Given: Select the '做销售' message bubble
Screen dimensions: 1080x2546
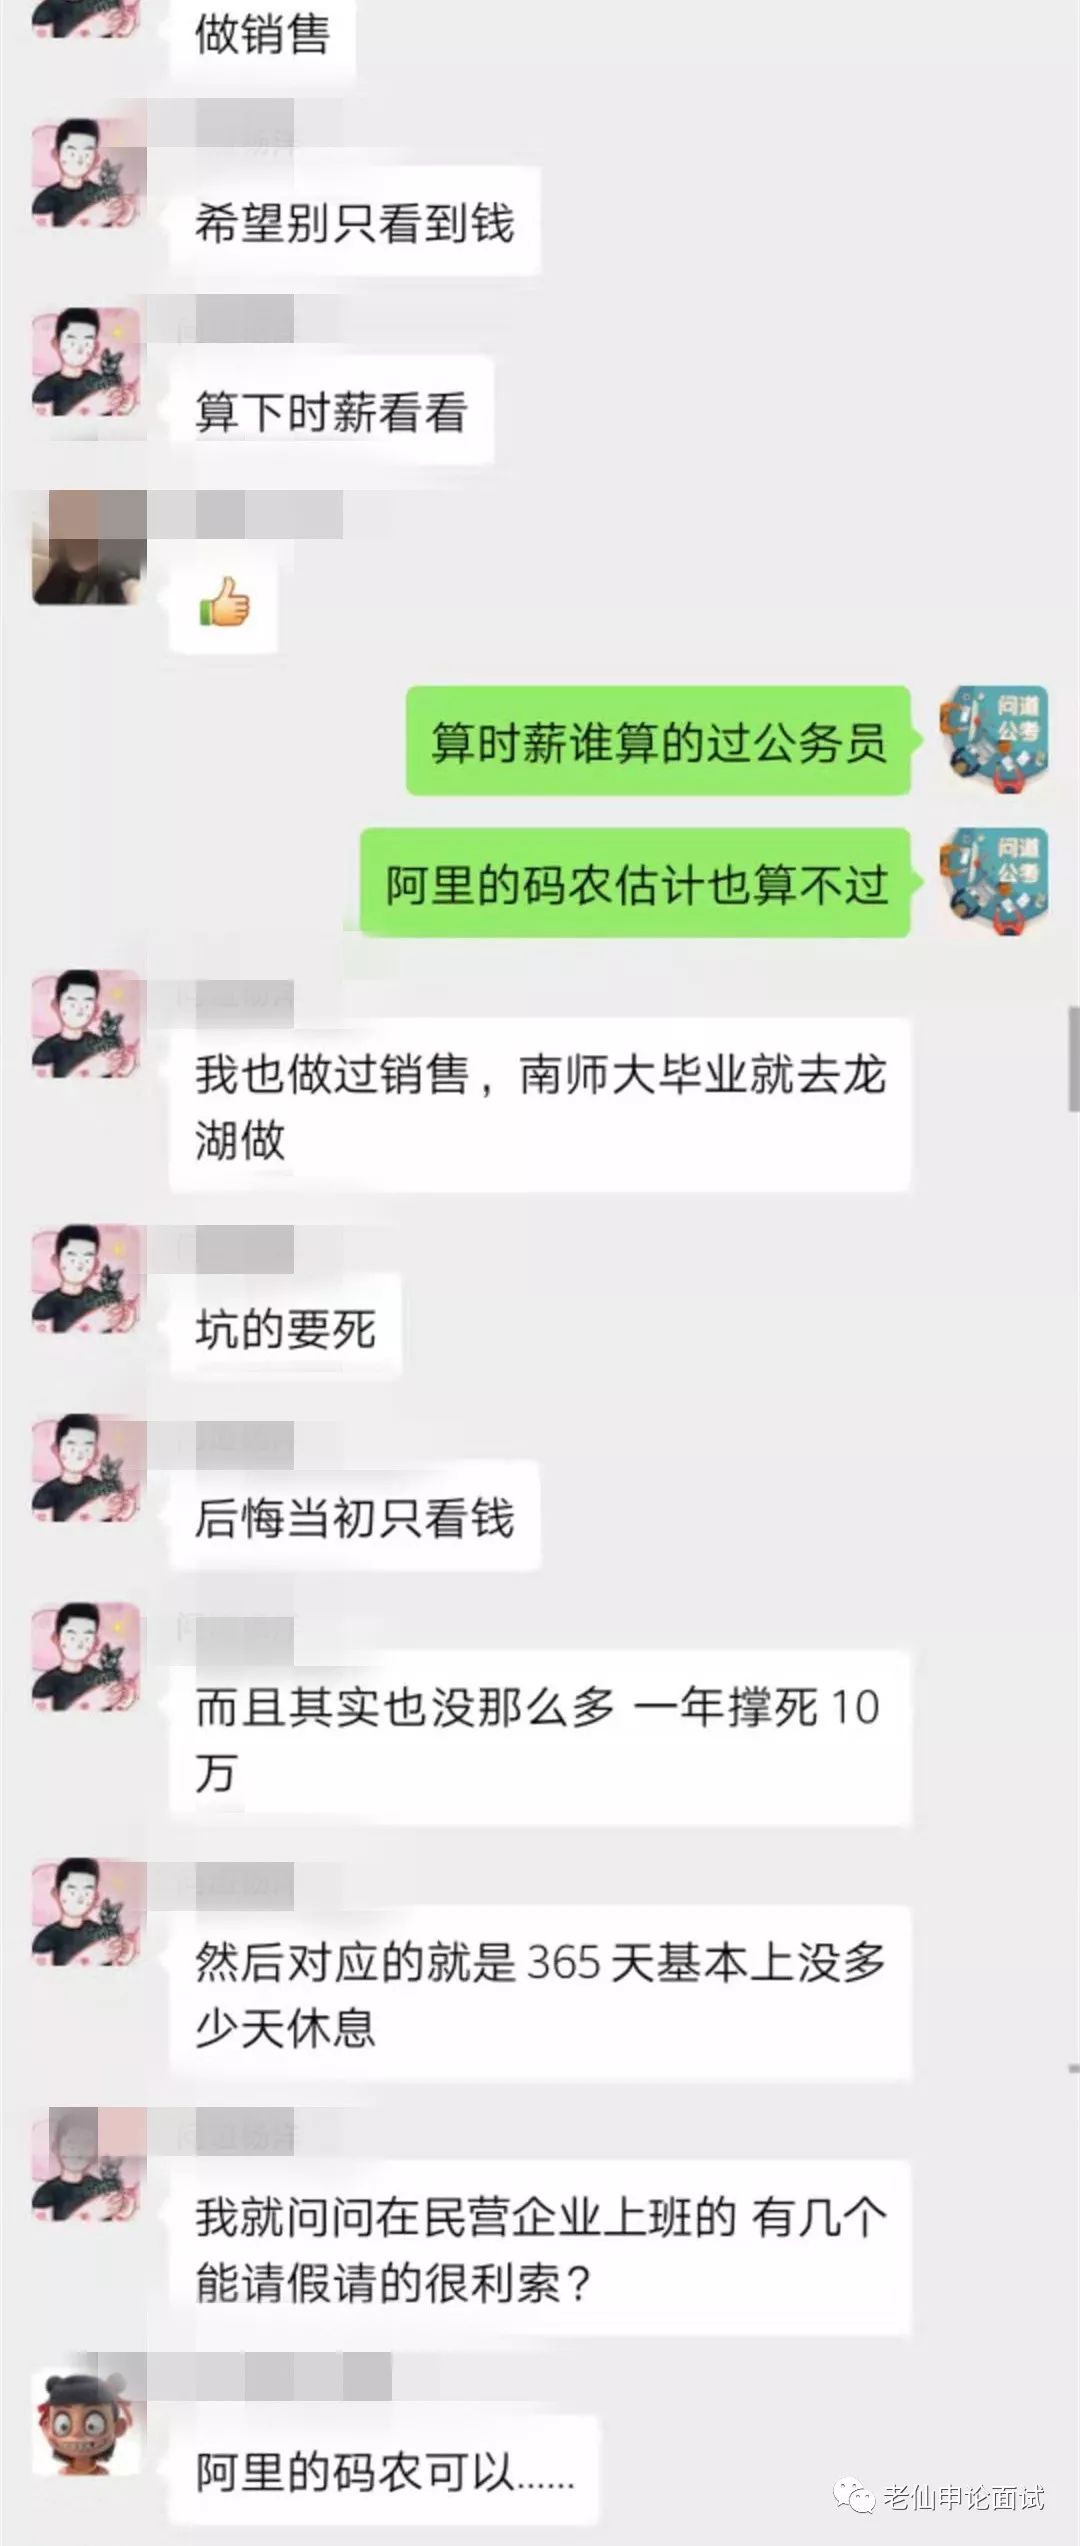Looking at the screenshot, I should pos(262,36).
